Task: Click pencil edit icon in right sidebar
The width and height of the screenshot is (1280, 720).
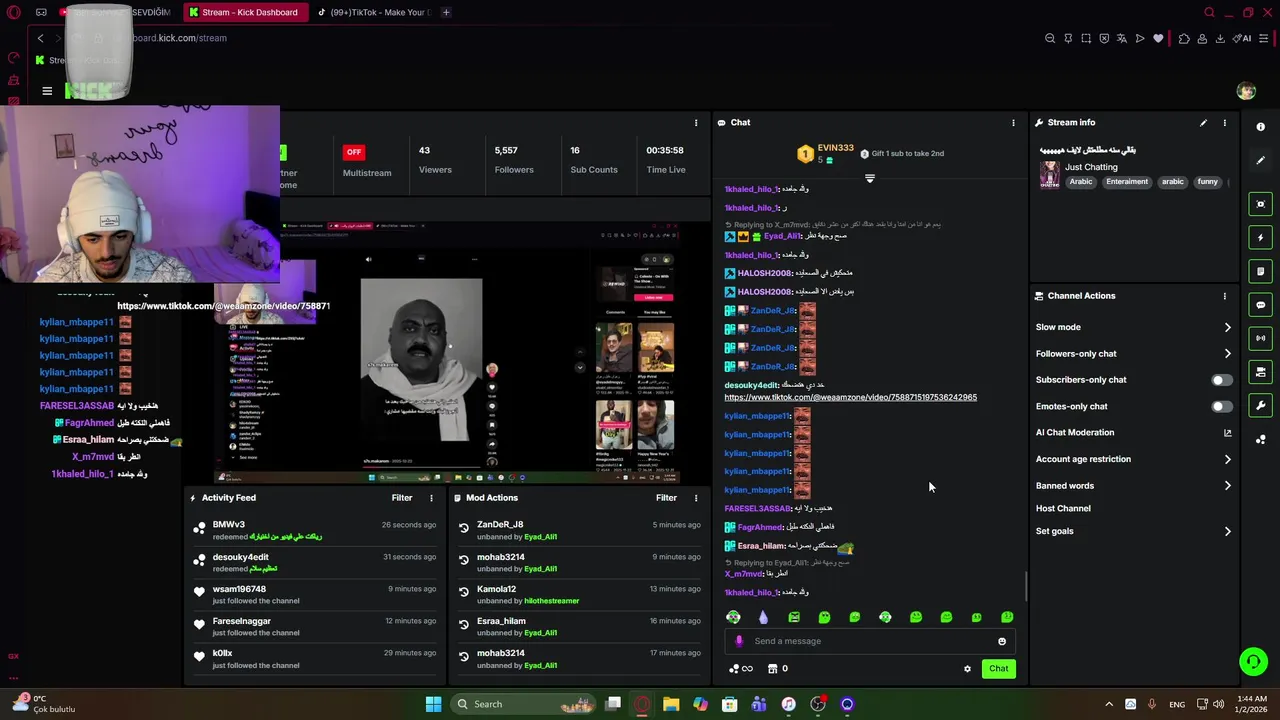Action: (1261, 160)
